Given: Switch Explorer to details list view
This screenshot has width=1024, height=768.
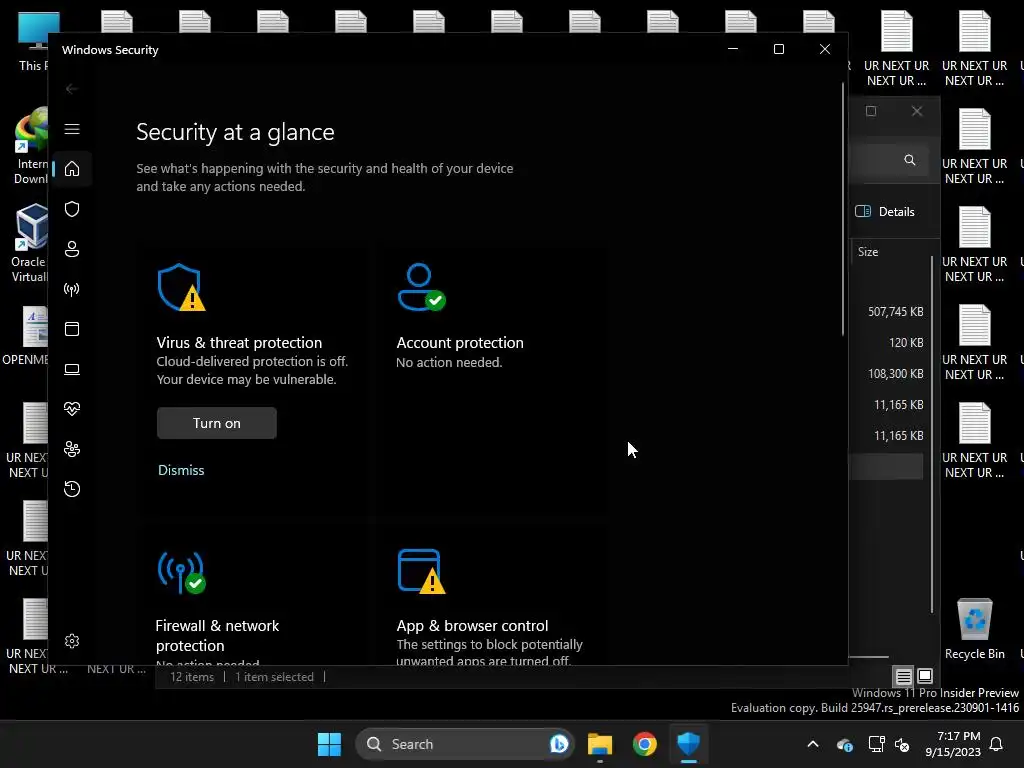Looking at the screenshot, I should [x=903, y=677].
